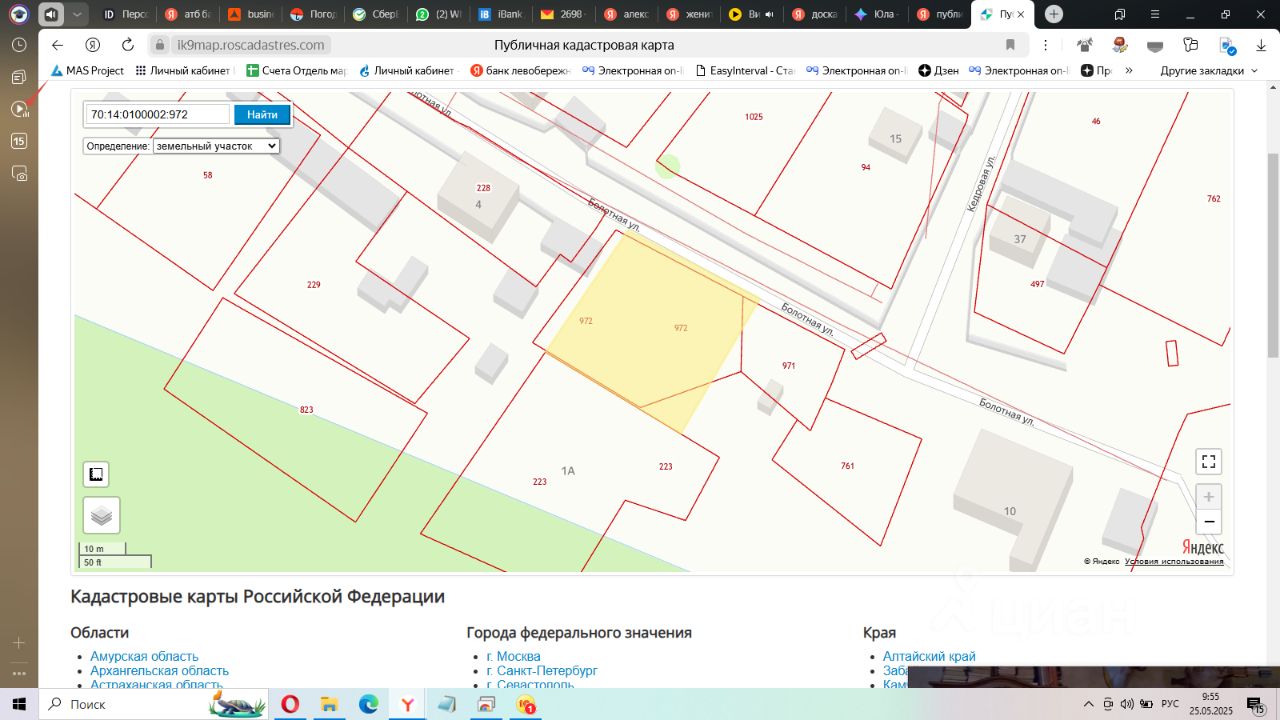Click the sidebar three-dots more button
This screenshot has width=1280, height=720.
click(18, 672)
